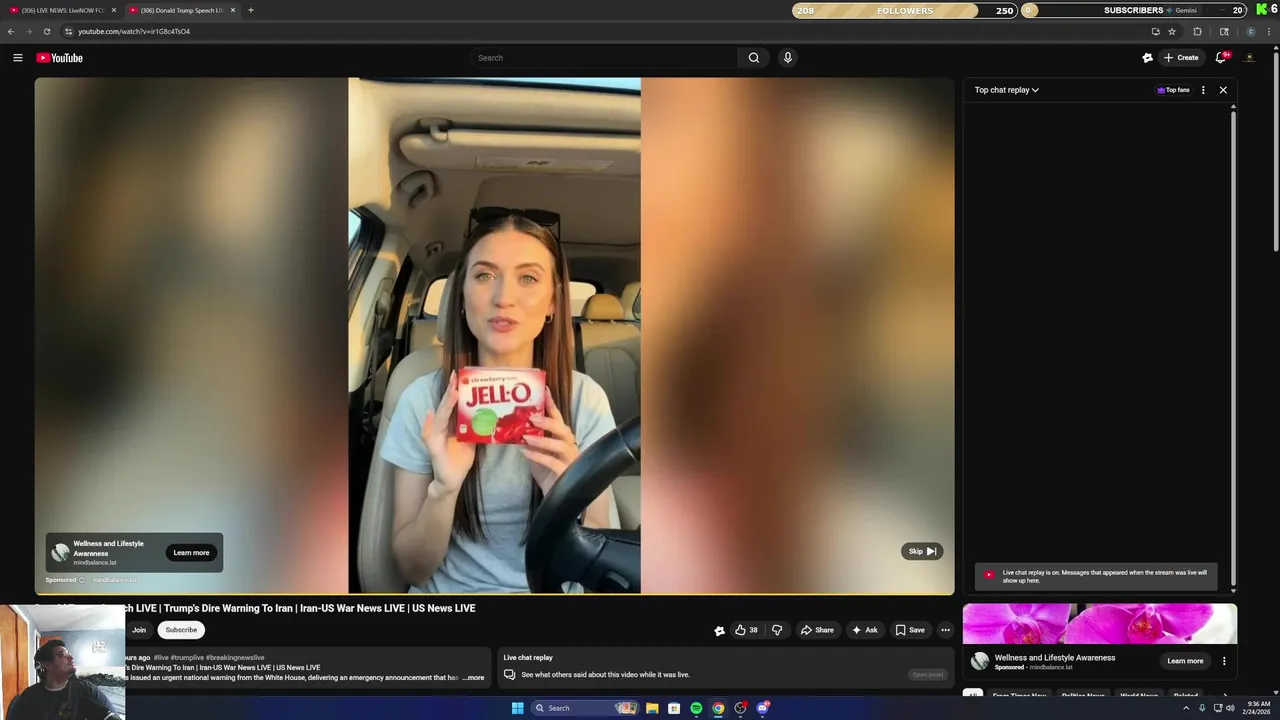Close the live chat replay panel

pos(1223,90)
